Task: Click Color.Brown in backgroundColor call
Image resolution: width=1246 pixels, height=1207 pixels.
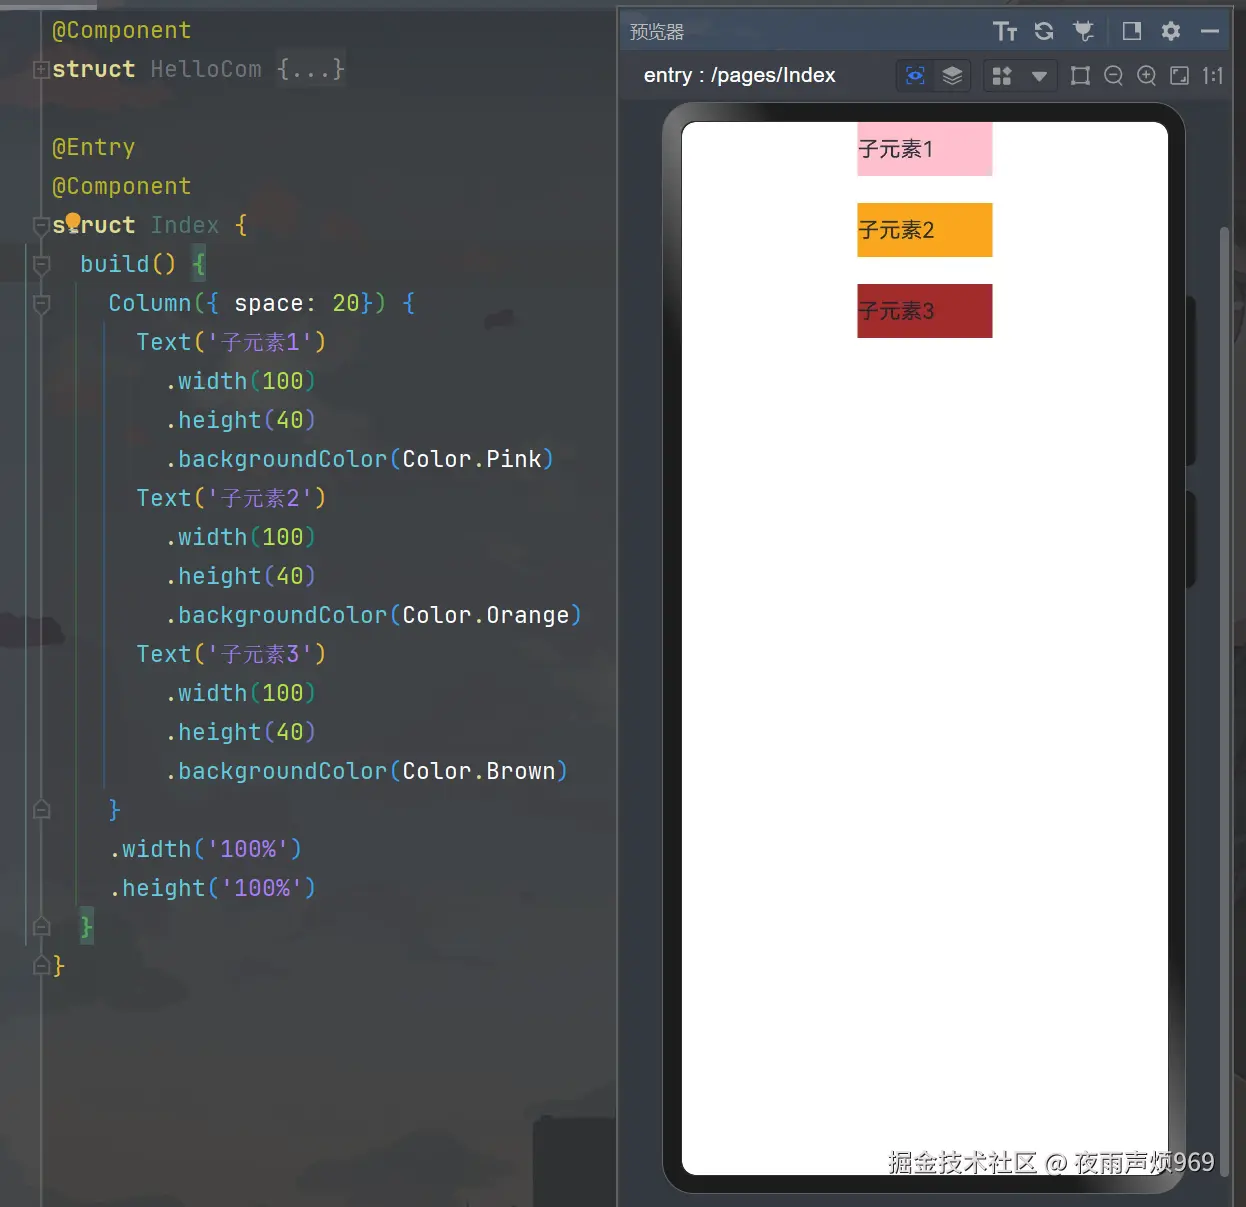Action: coord(479,771)
